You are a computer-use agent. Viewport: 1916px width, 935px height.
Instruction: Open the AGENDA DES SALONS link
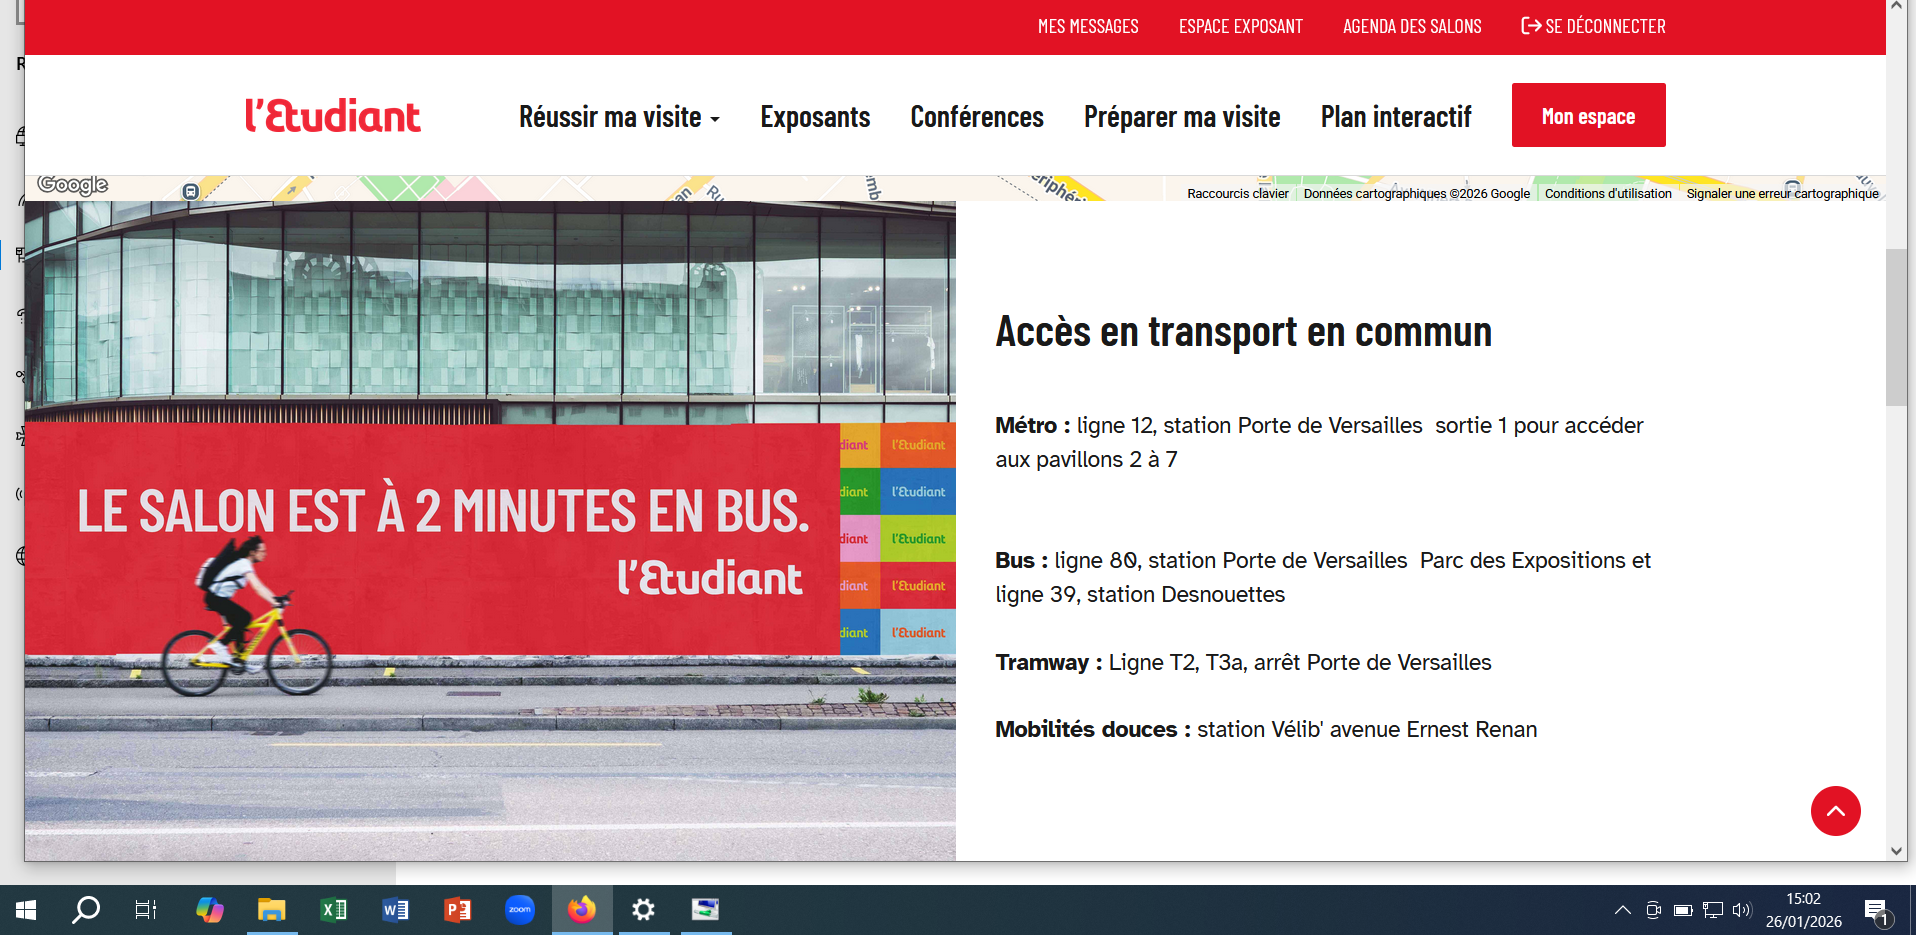click(x=1411, y=27)
